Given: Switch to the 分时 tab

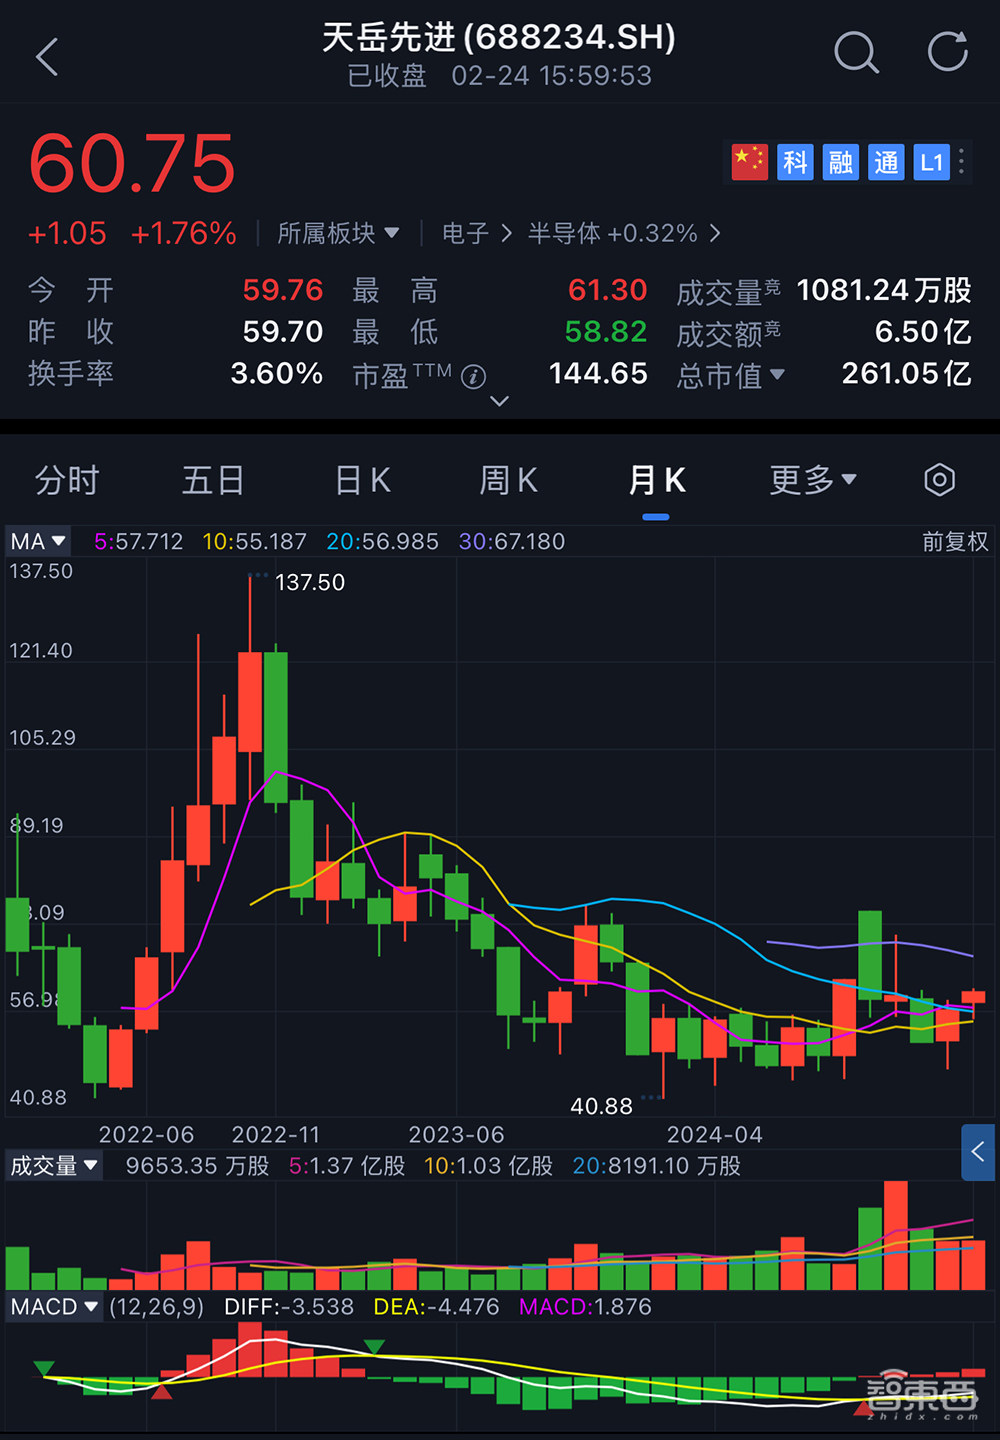Looking at the screenshot, I should tap(66, 480).
